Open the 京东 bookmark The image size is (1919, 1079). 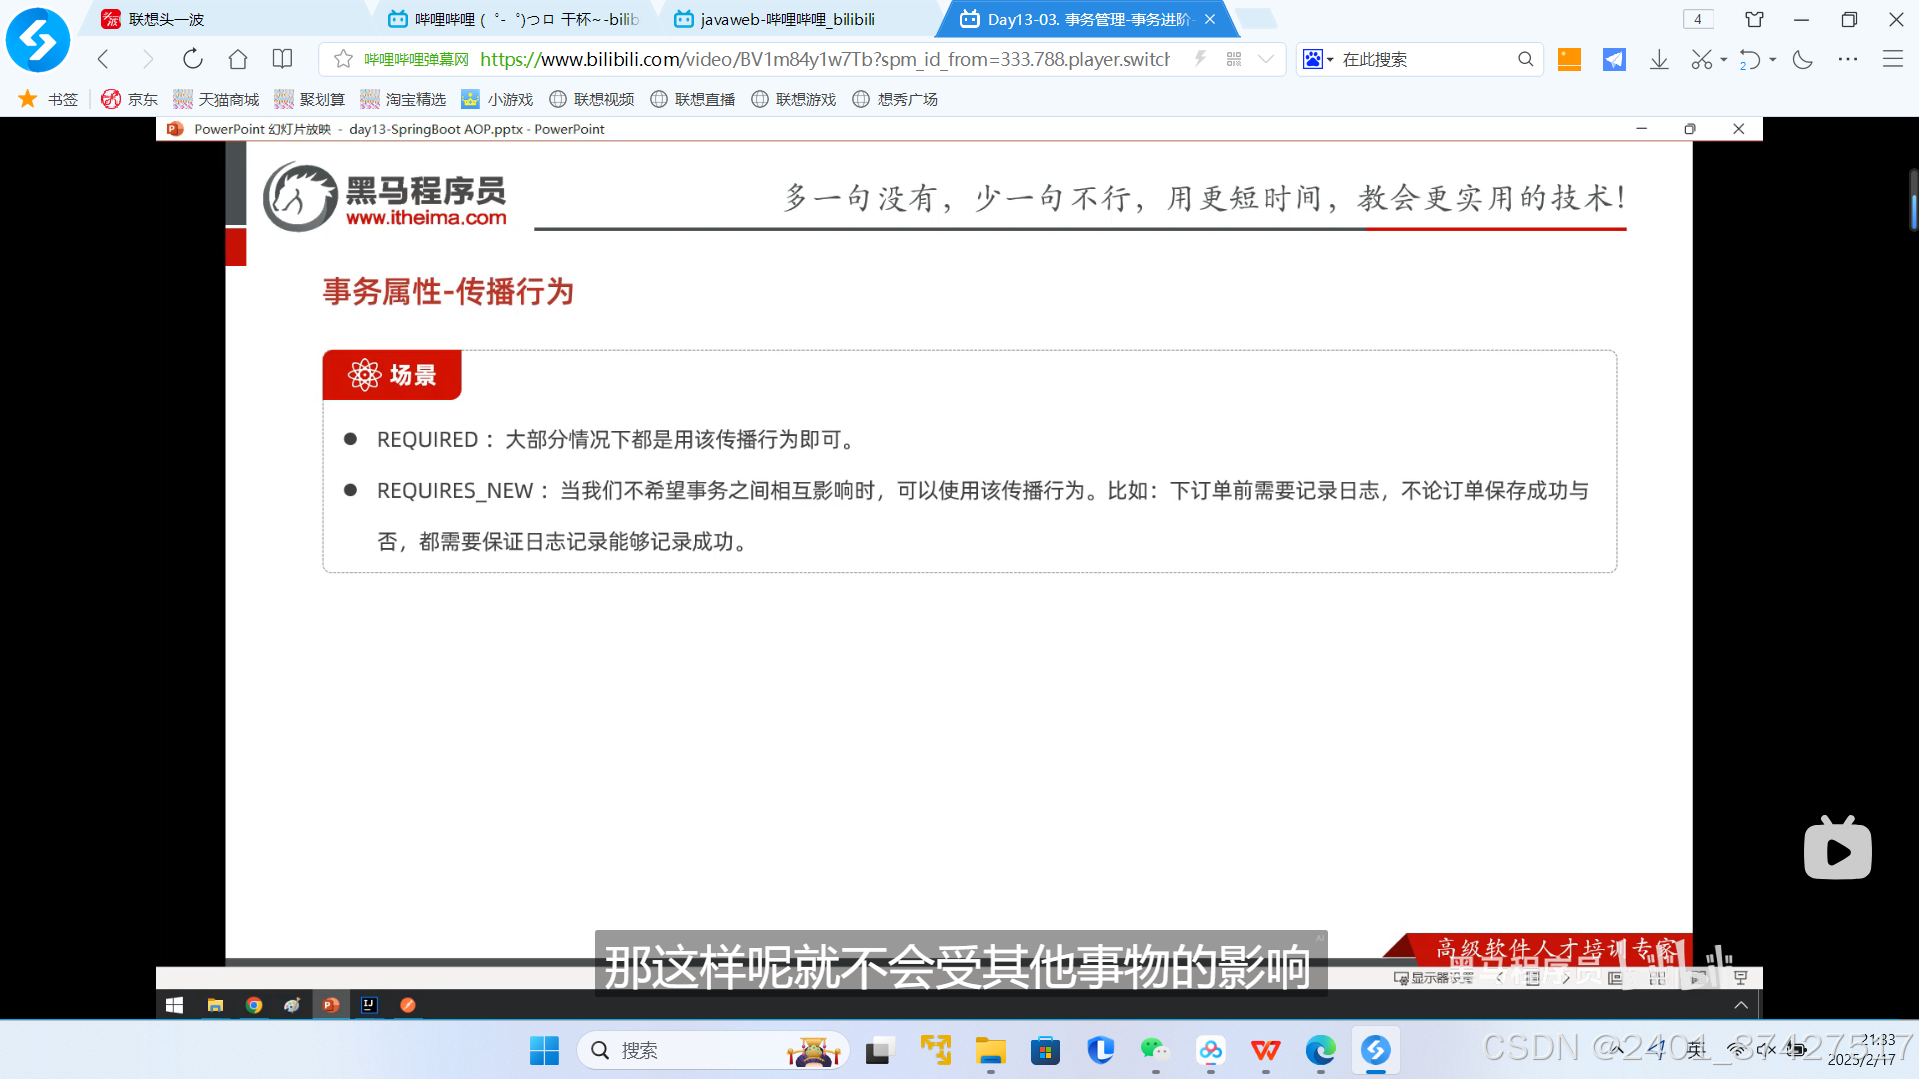click(130, 99)
